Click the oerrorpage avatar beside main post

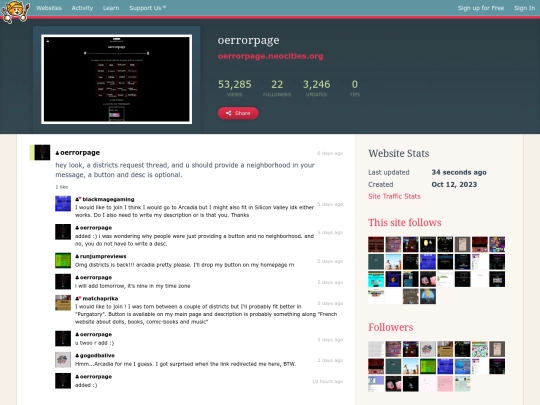point(42,153)
